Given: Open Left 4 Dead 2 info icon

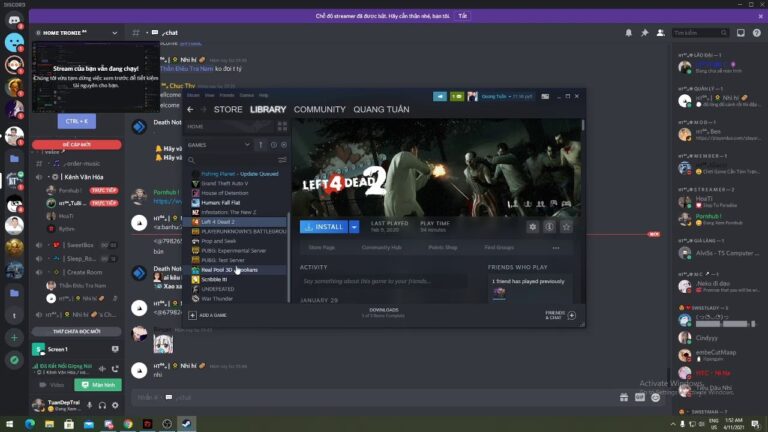Looking at the screenshot, I should [549, 227].
